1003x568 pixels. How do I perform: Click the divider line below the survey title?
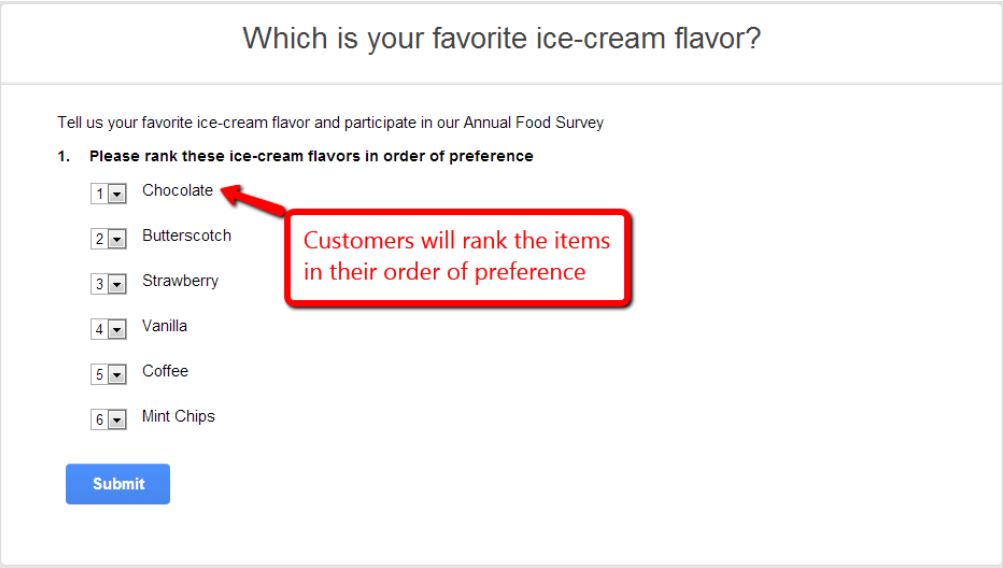502,83
